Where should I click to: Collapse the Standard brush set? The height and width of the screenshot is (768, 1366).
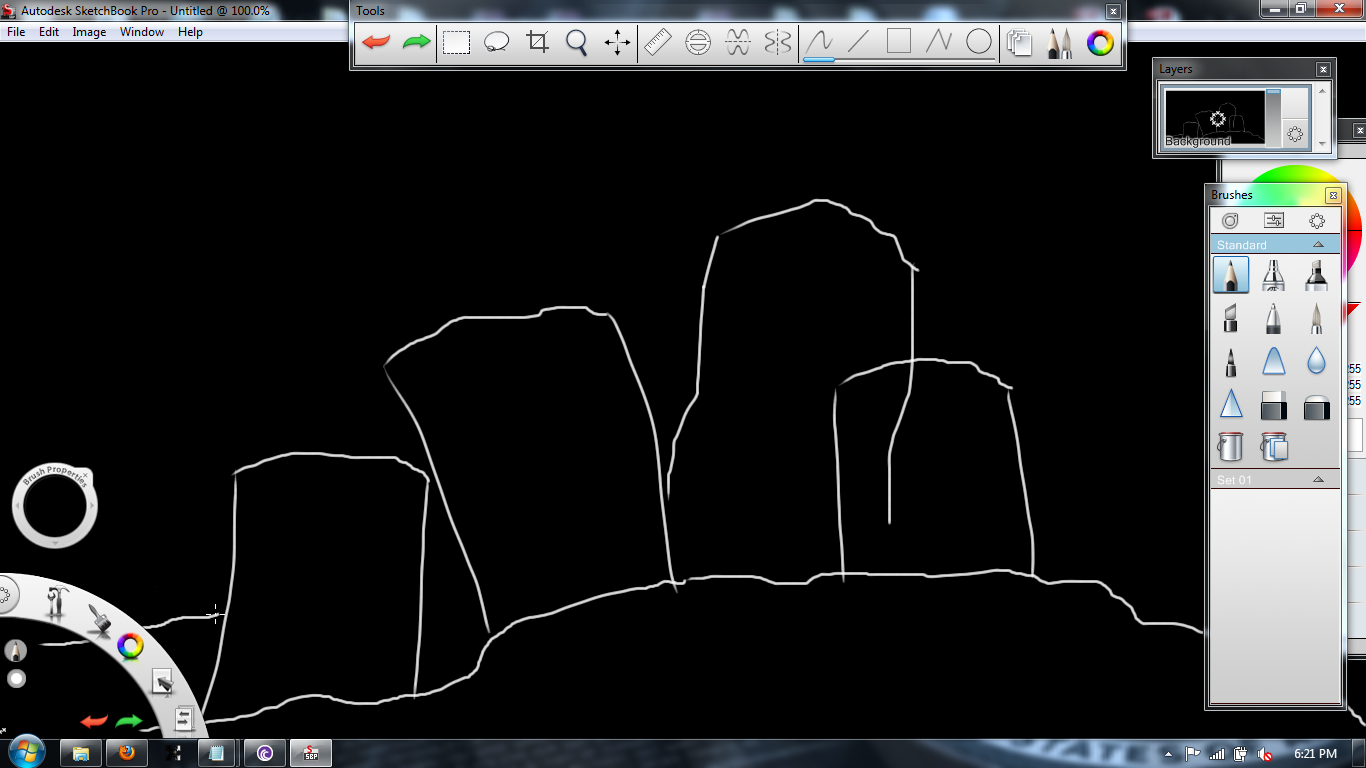(1318, 245)
